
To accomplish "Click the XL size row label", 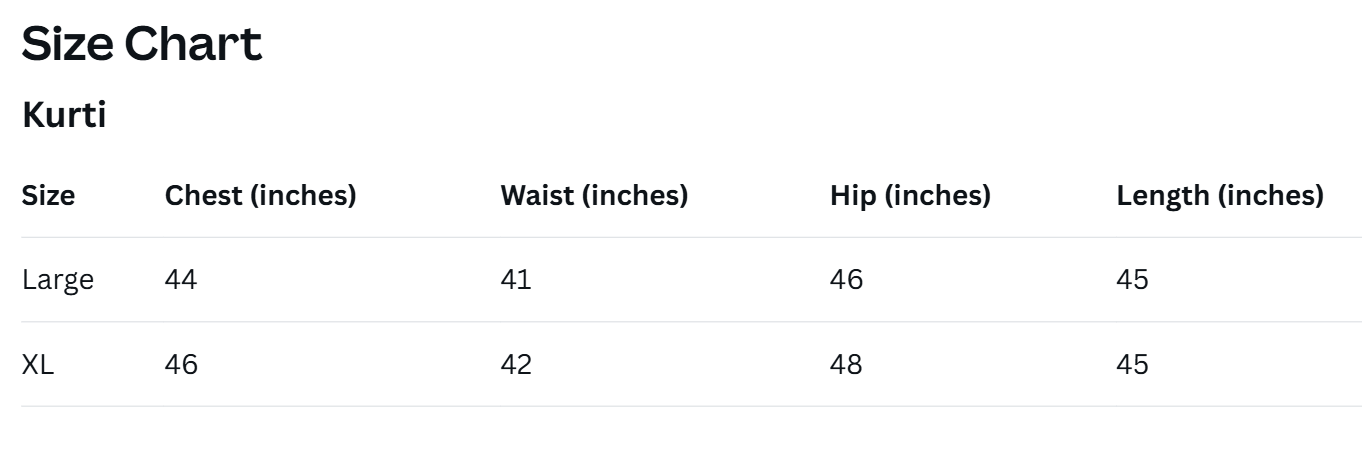I will [x=38, y=364].
